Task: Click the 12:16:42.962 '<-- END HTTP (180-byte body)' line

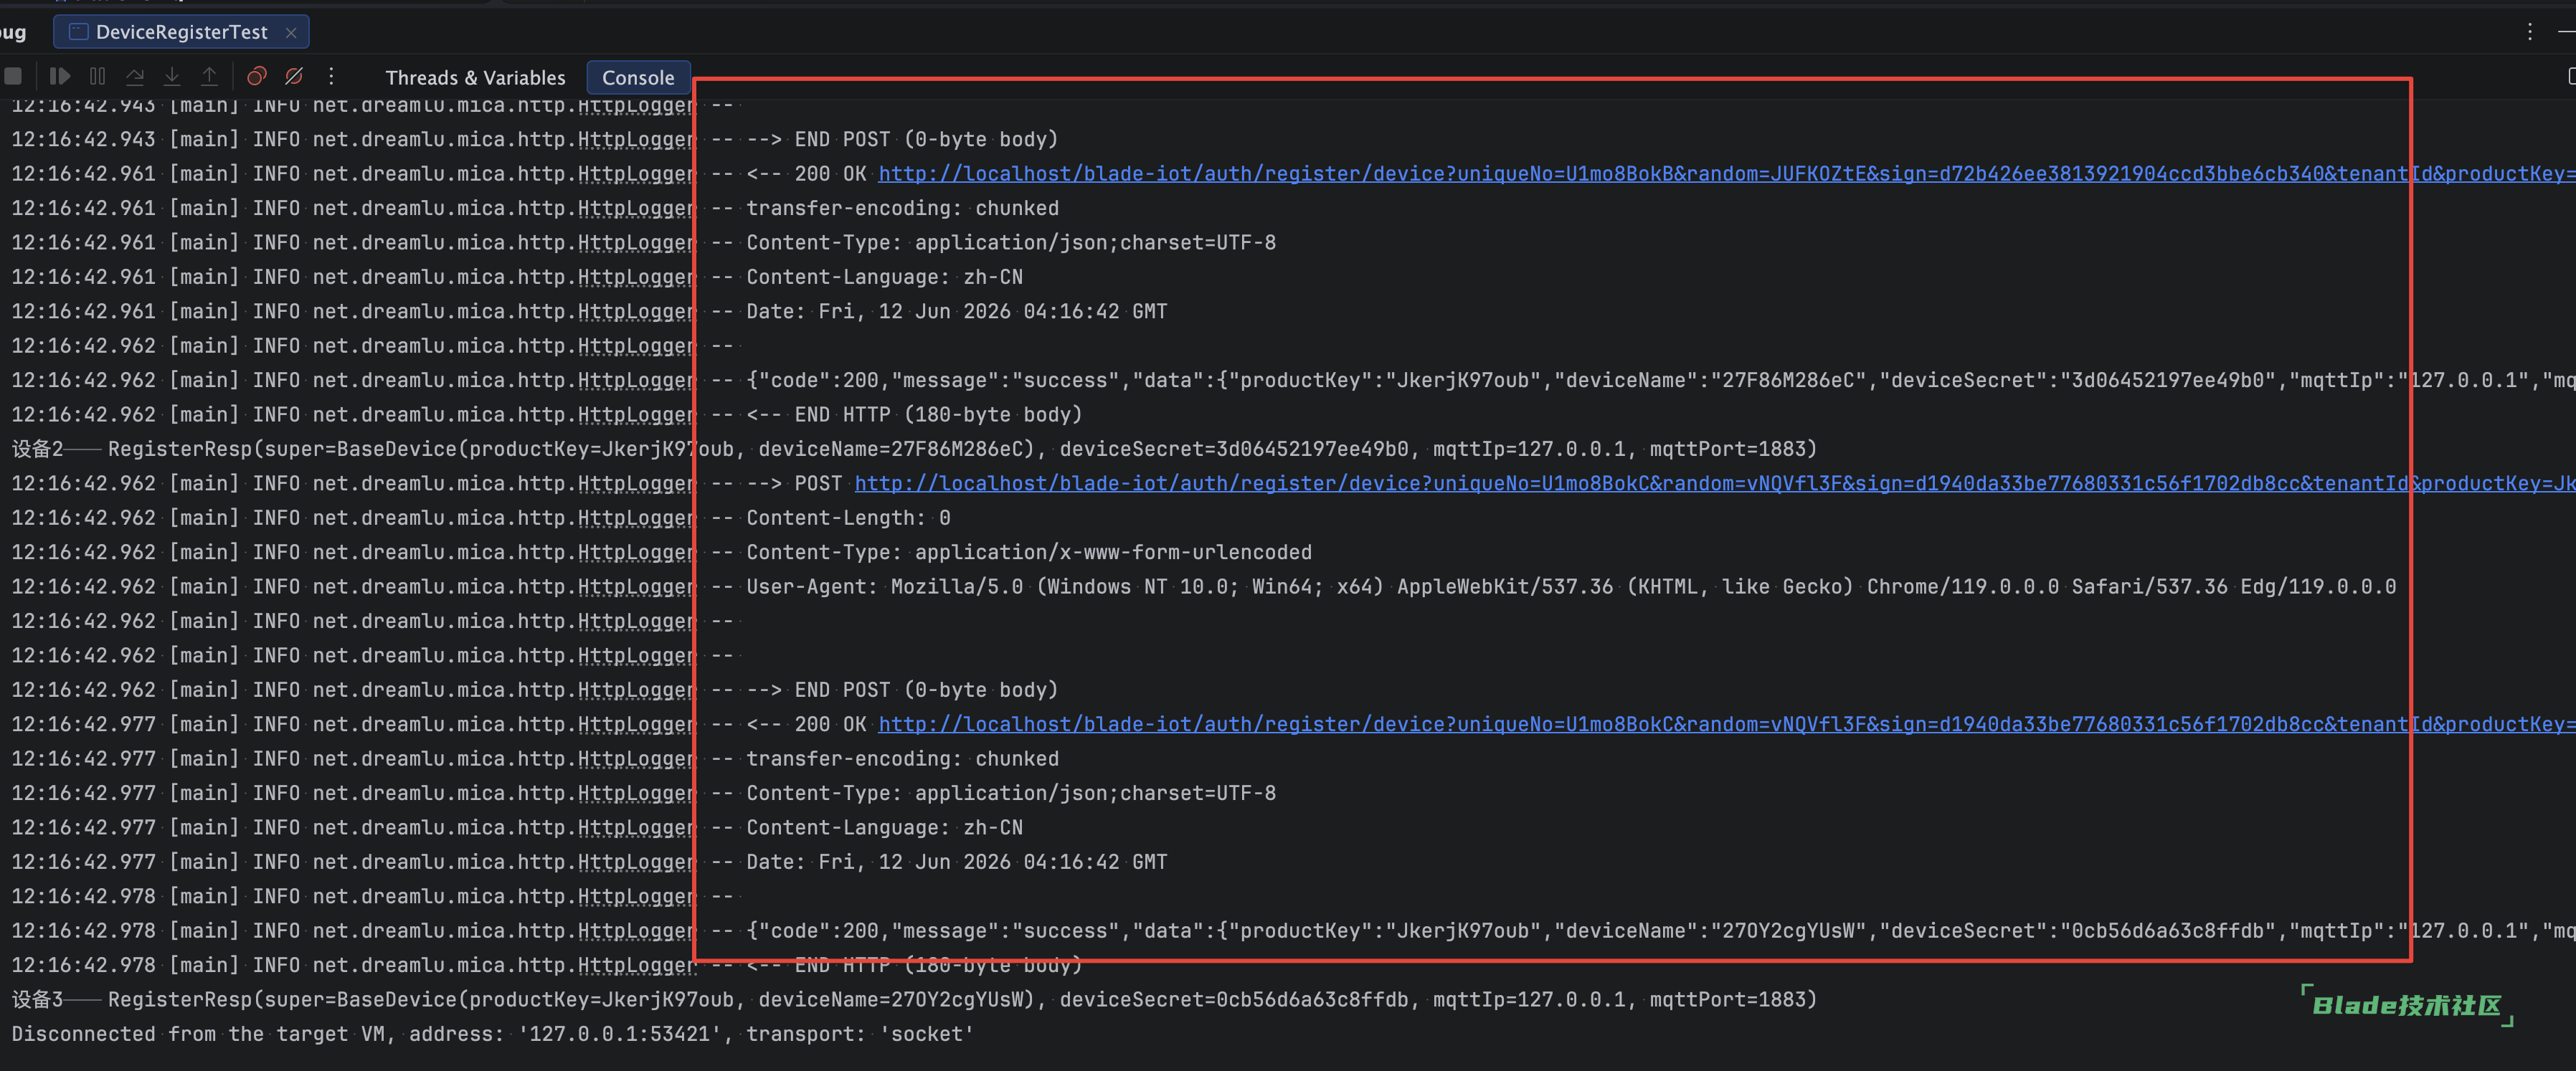Action: point(547,414)
